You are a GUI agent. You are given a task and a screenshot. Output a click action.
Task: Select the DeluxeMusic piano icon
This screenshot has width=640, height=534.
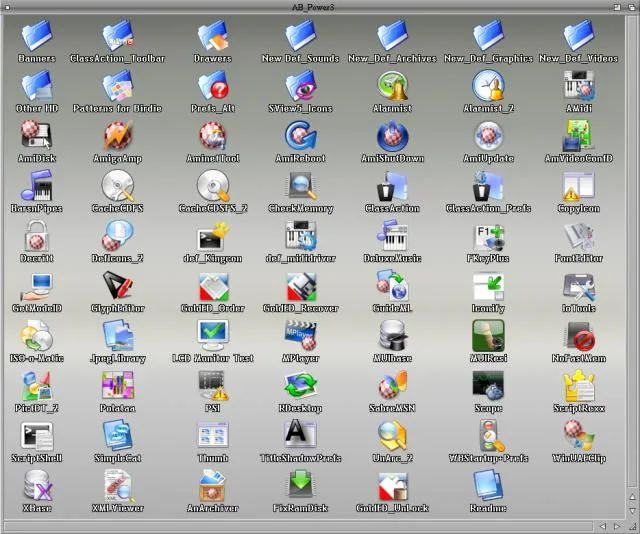coord(391,236)
